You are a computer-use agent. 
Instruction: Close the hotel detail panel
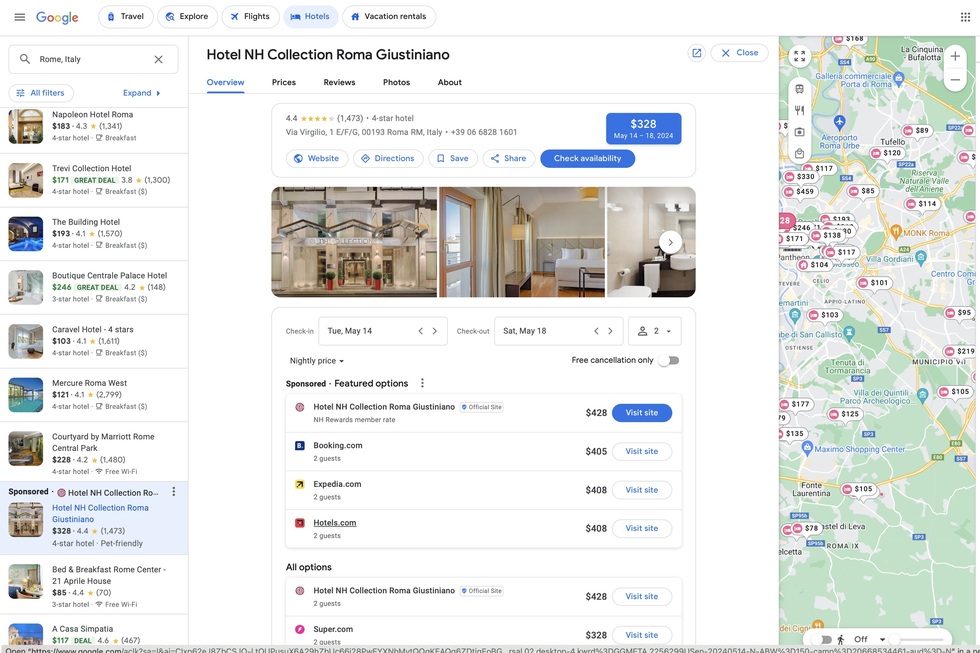(x=739, y=53)
